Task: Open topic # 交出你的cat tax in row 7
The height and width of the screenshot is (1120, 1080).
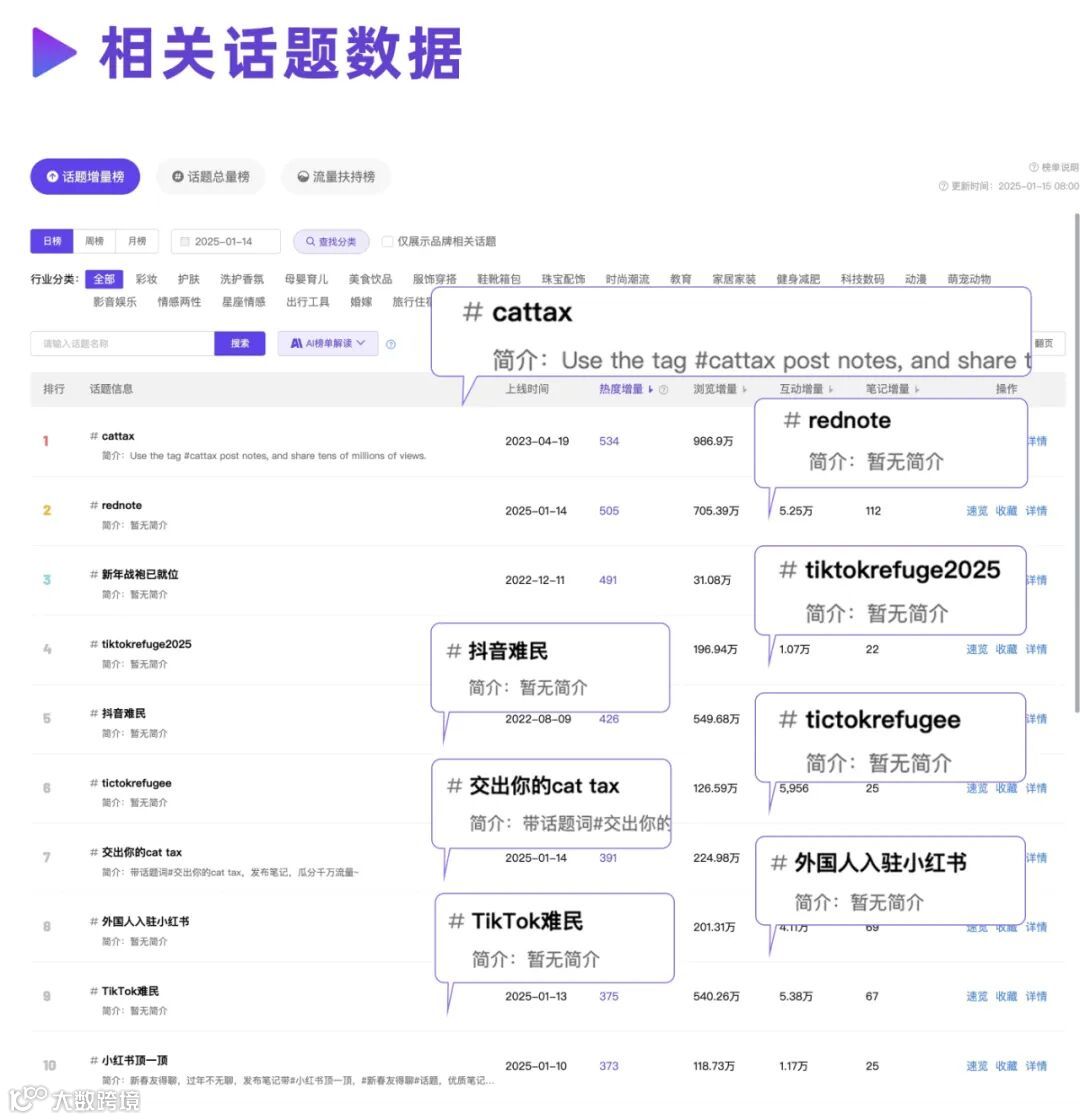Action: (136, 852)
